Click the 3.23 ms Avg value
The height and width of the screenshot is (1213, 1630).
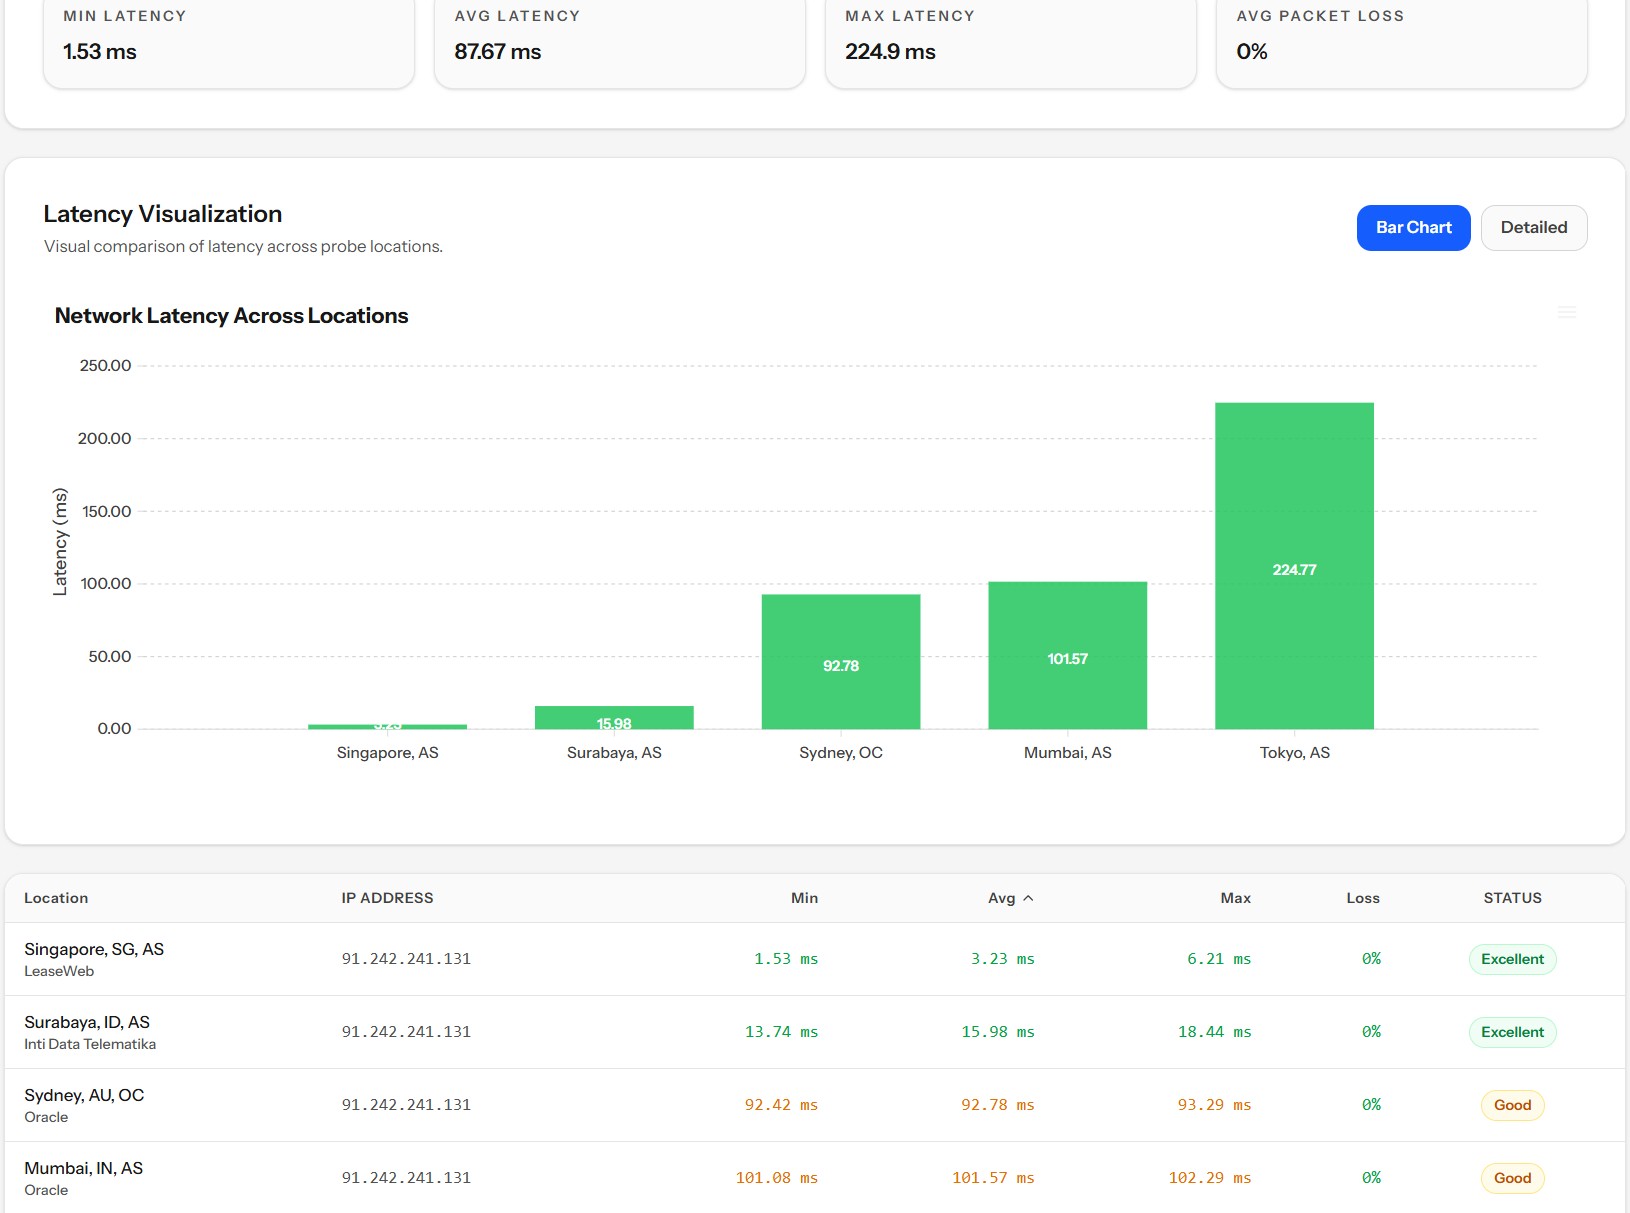1002,959
